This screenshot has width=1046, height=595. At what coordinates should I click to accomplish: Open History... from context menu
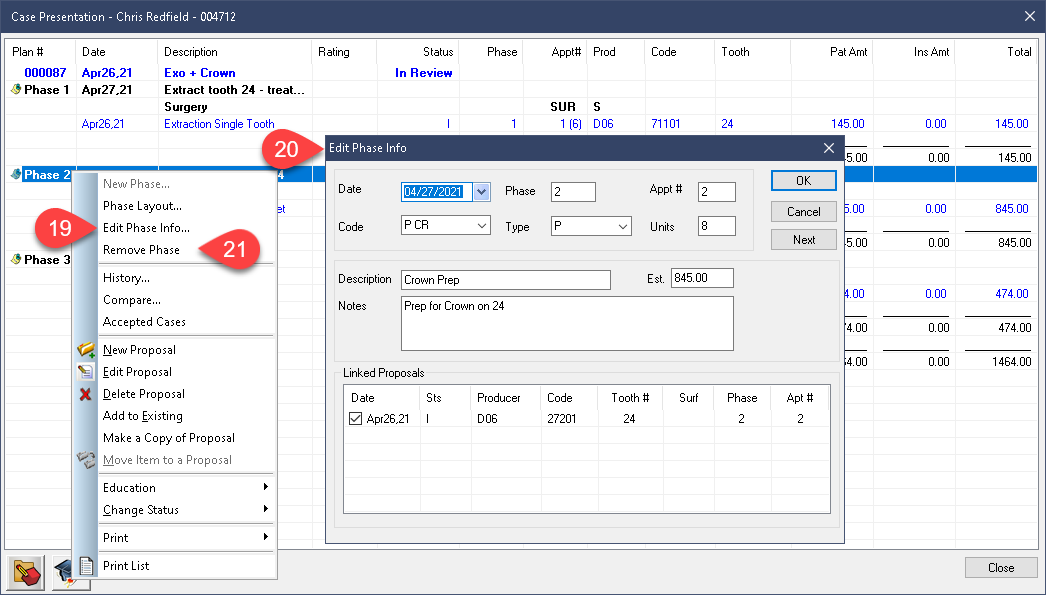[126, 277]
